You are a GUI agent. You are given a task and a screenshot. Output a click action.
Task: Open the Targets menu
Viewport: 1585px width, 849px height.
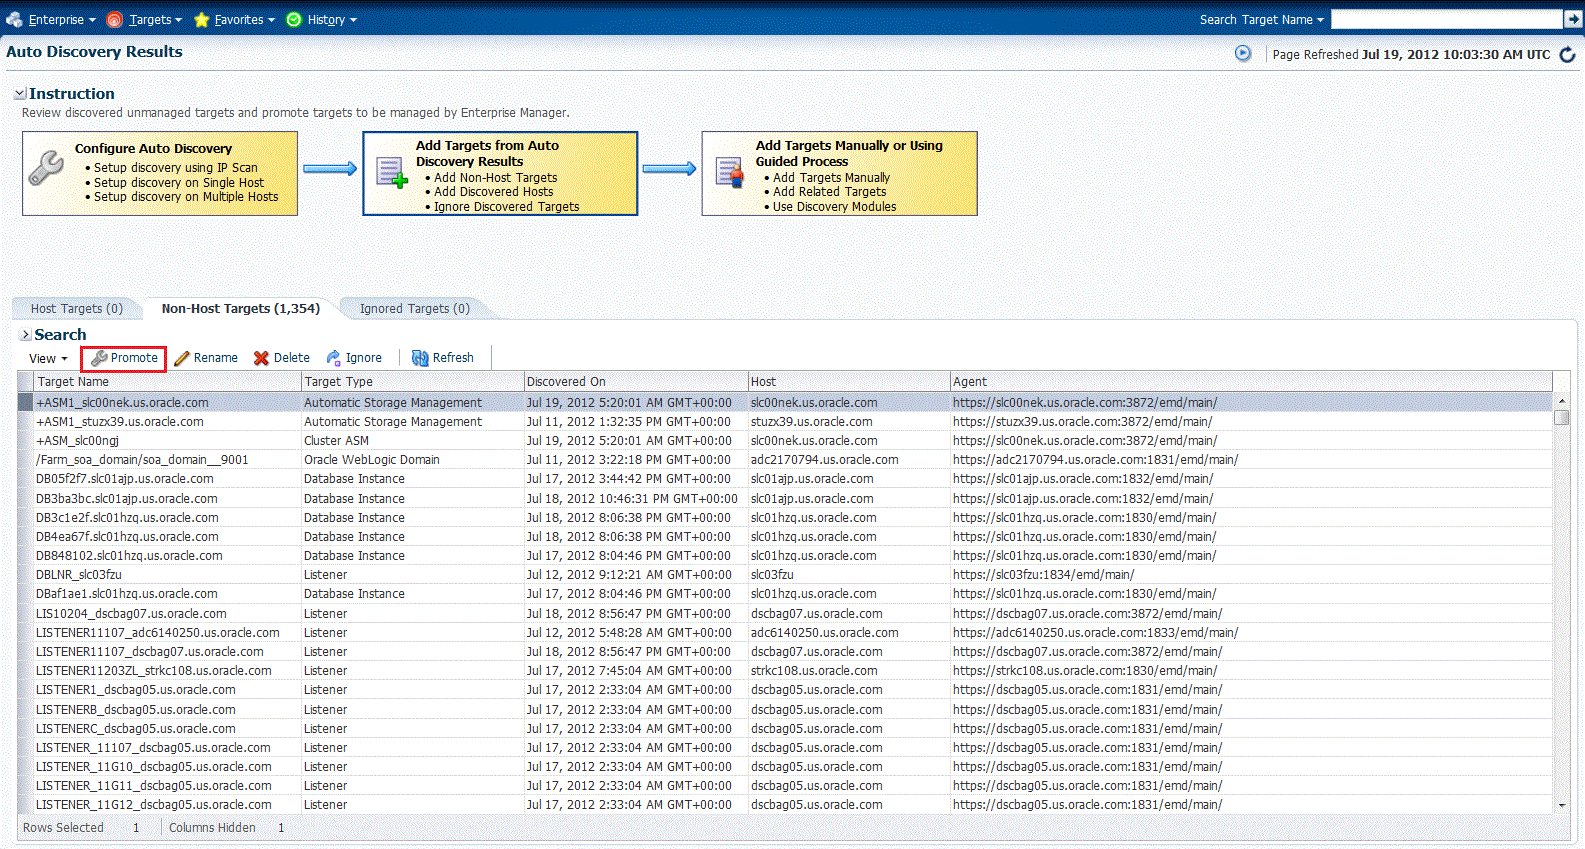click(x=155, y=19)
